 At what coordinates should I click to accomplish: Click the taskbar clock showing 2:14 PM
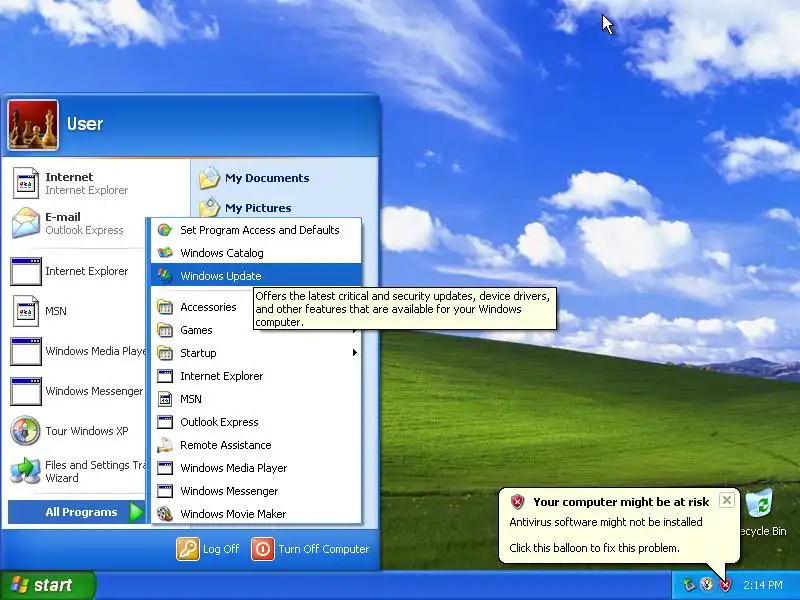762,585
